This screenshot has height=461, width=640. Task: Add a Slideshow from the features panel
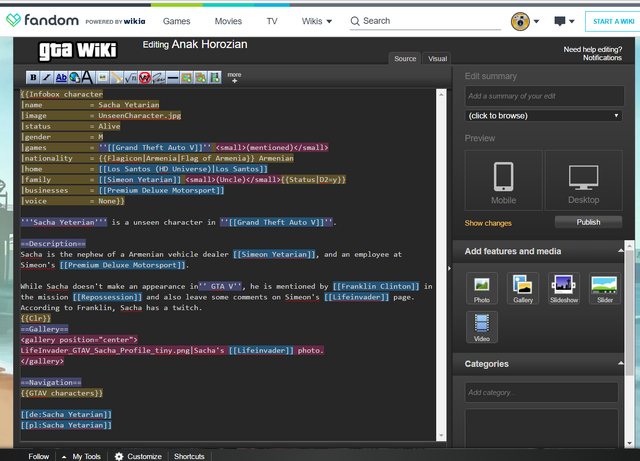click(564, 288)
